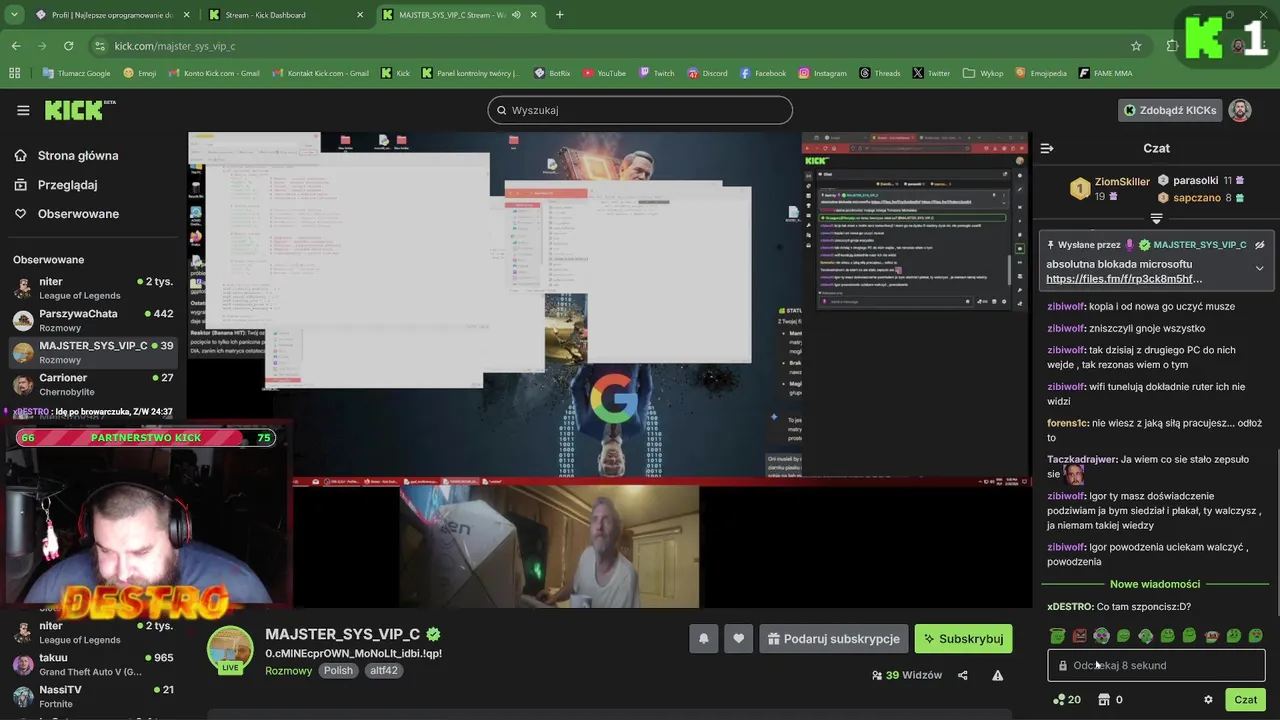
Task: Click the Rozmowy category link under the title
Action: [288, 670]
